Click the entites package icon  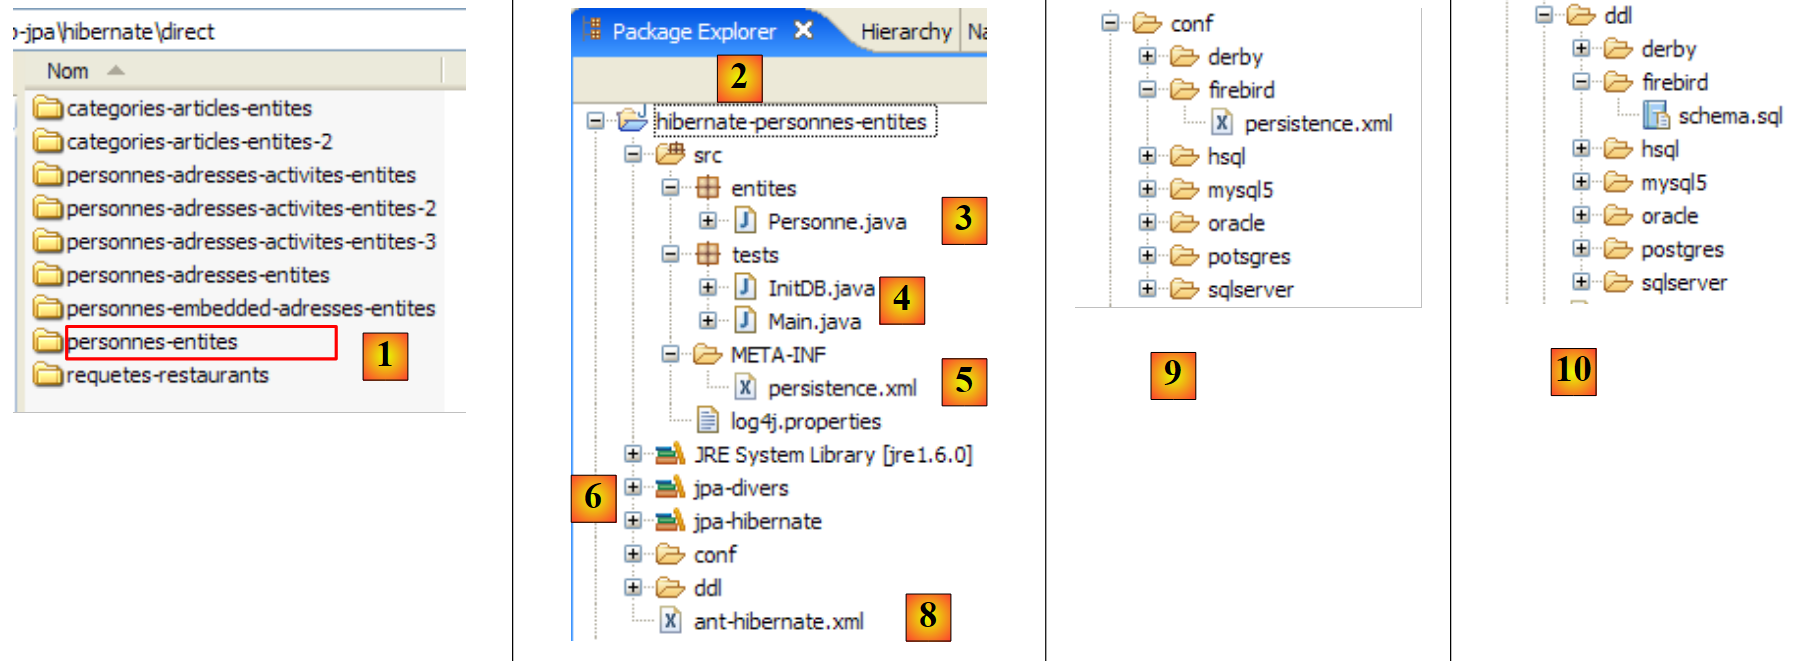708,188
